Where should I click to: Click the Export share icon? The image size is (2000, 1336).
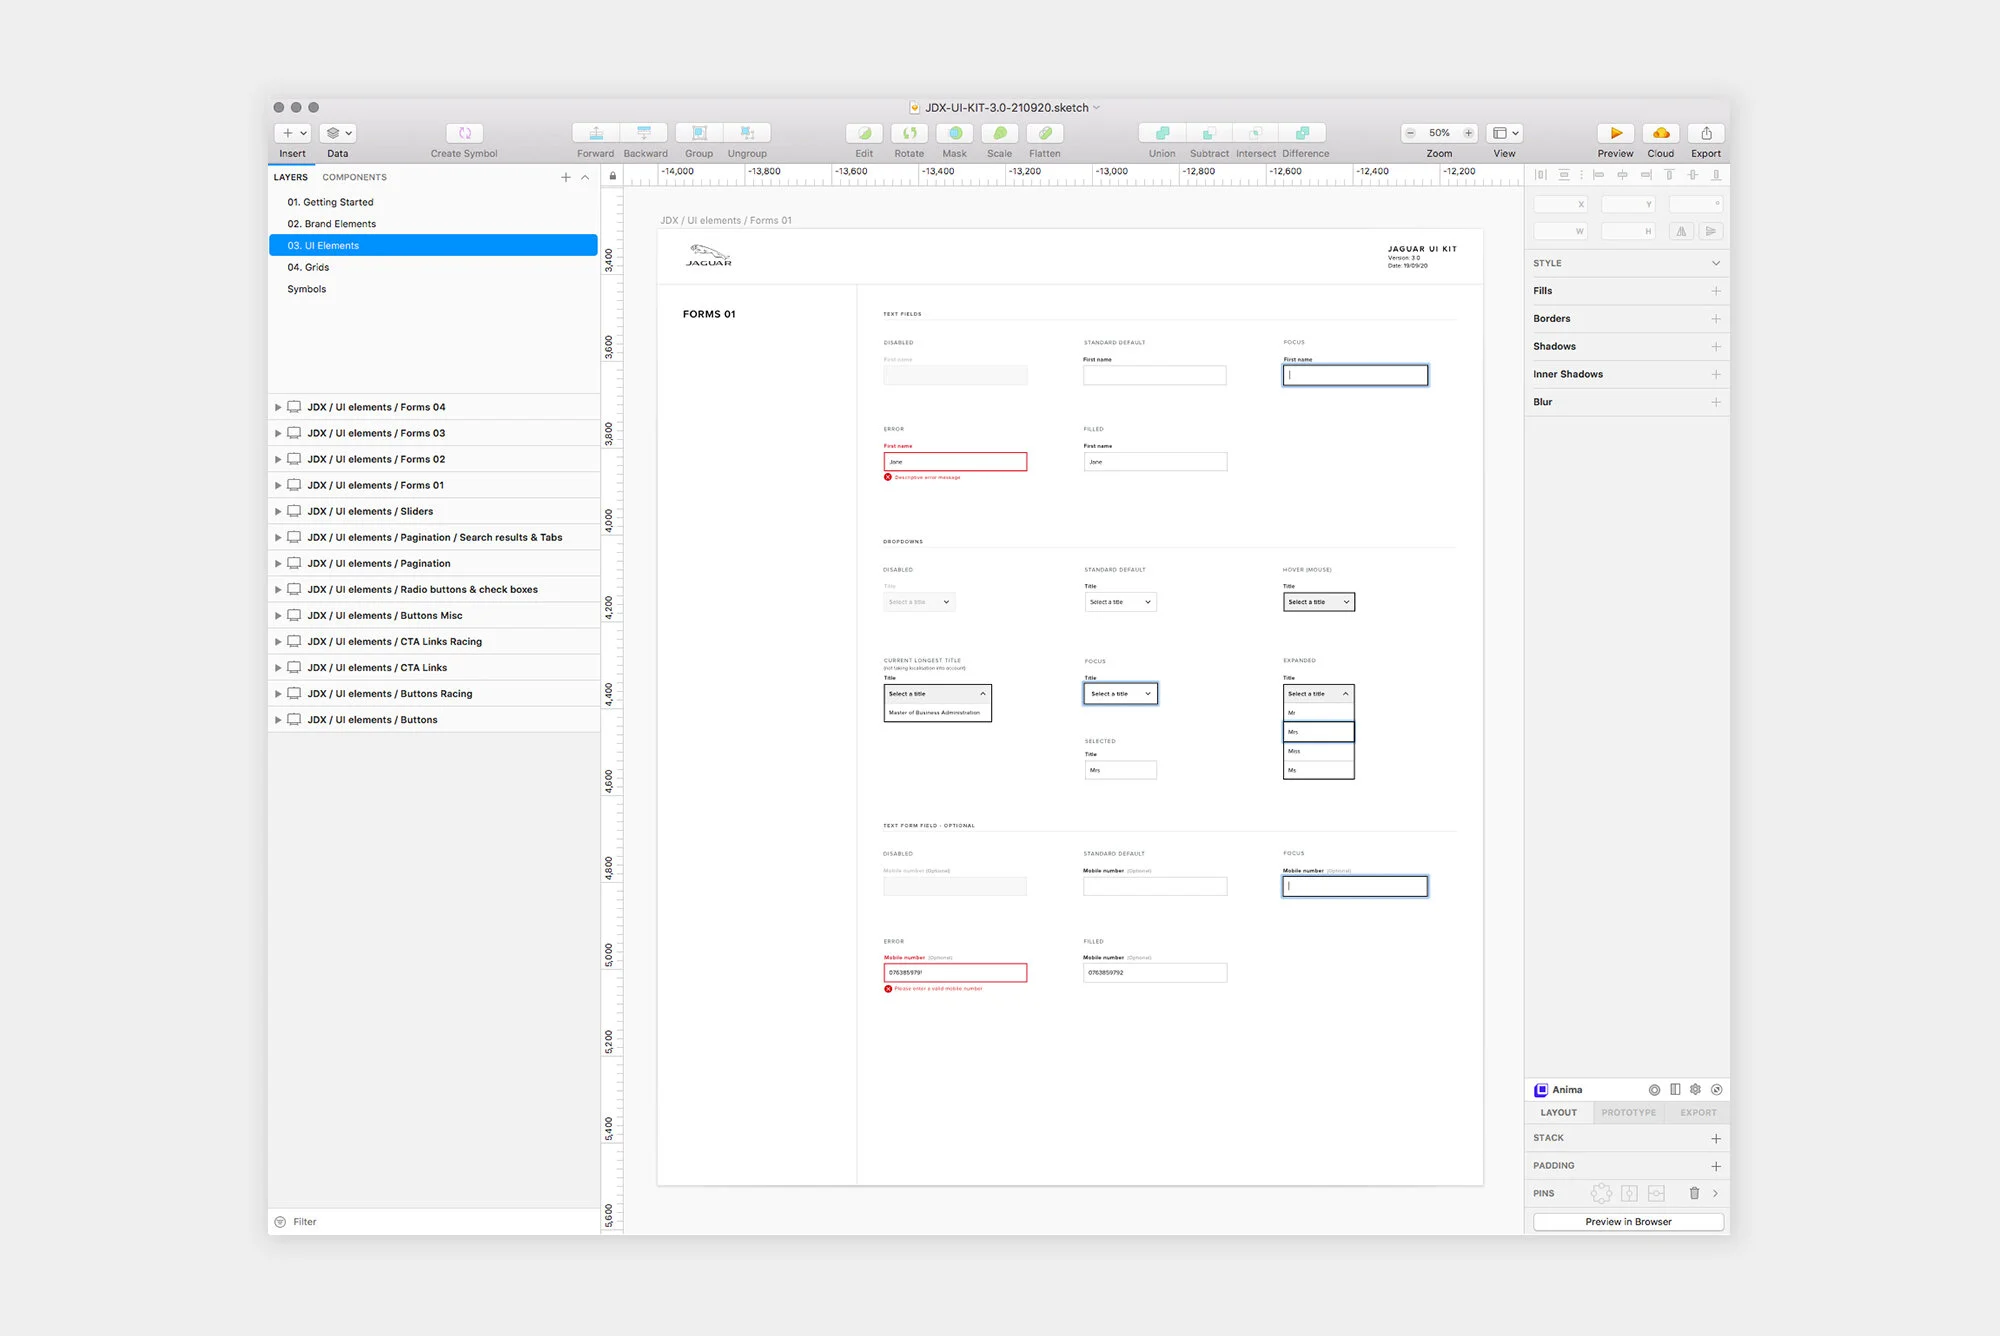click(x=1706, y=133)
